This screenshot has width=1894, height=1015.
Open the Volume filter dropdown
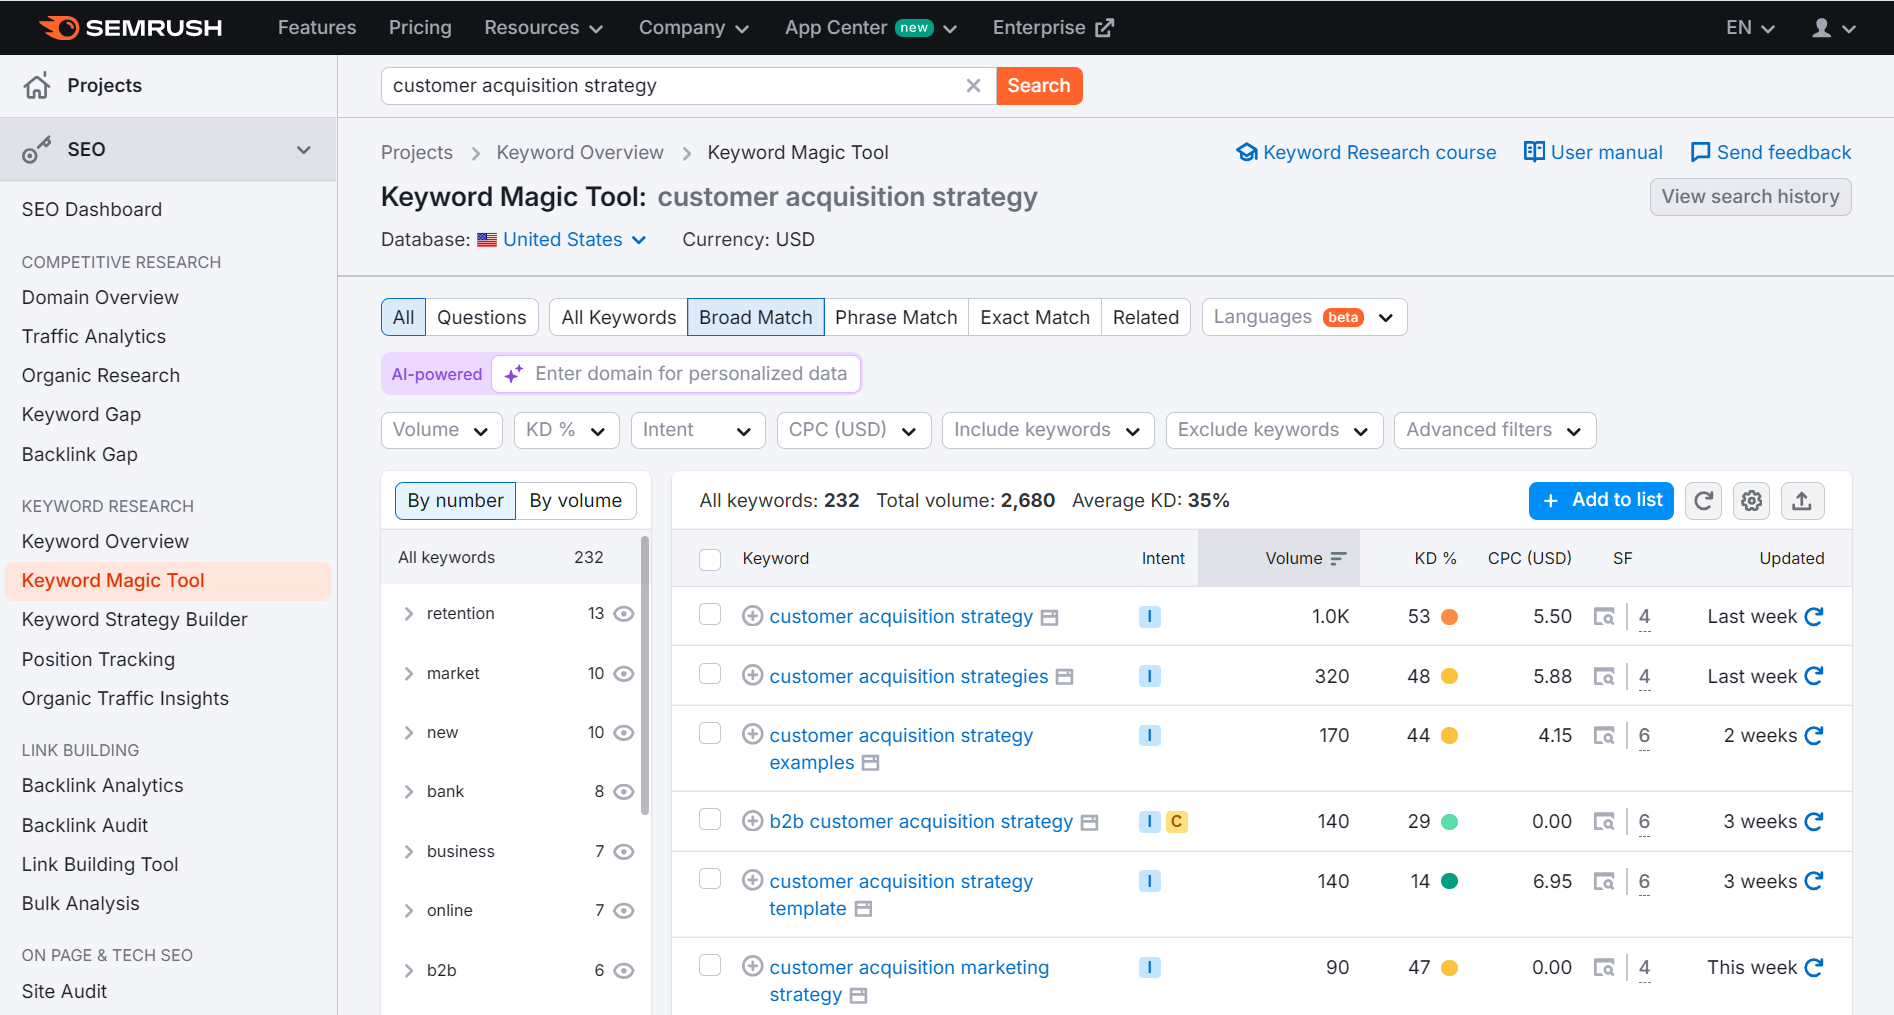click(441, 430)
